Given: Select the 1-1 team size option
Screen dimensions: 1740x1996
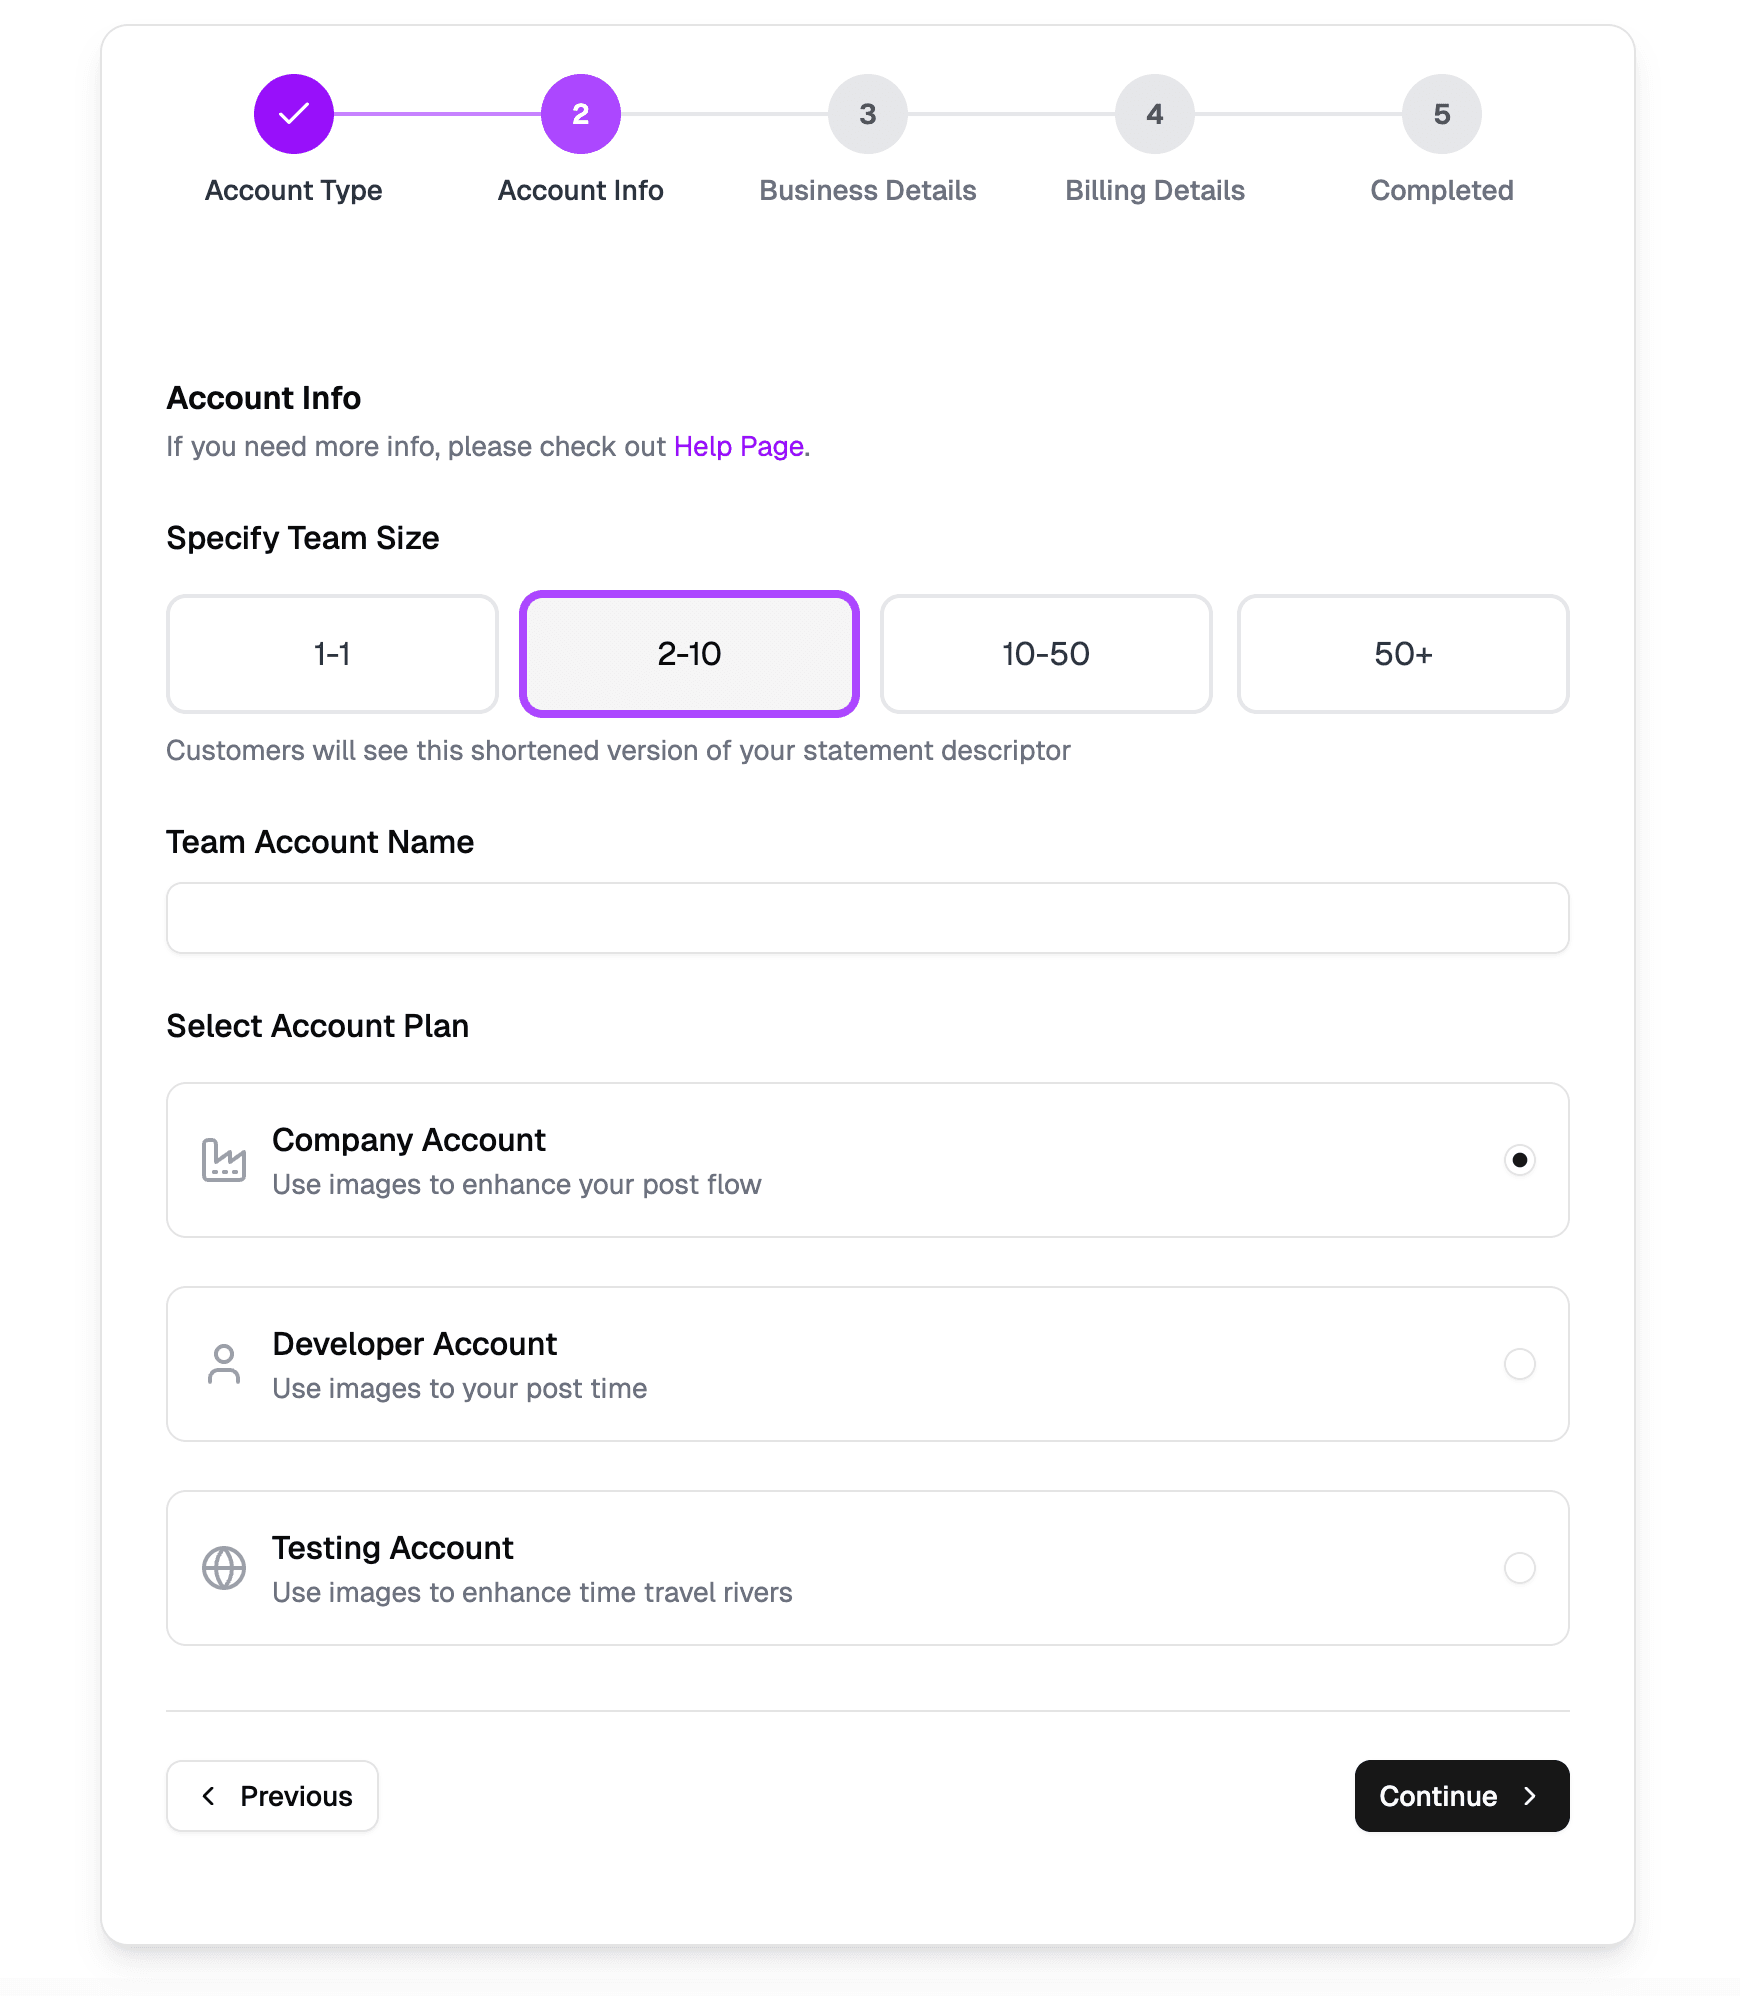Looking at the screenshot, I should tap(331, 654).
